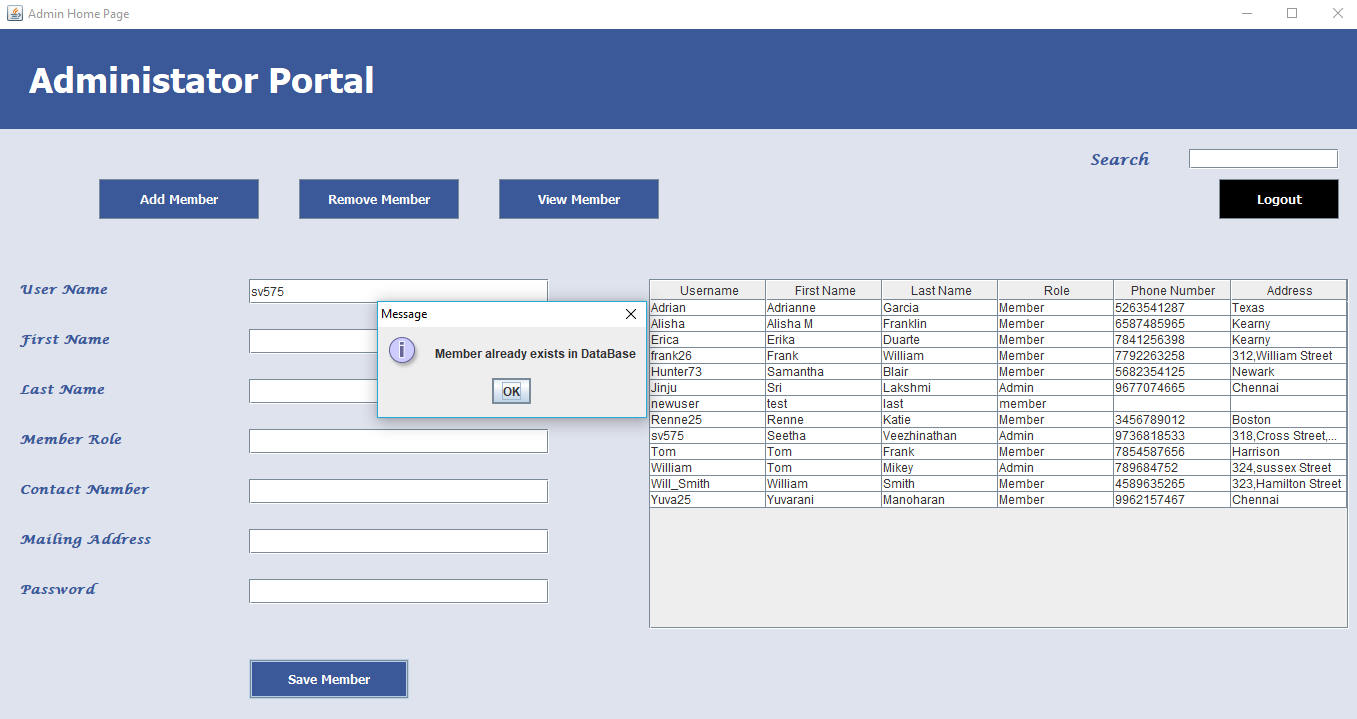Click the black Logout button
The height and width of the screenshot is (719, 1357).
[1278, 199]
